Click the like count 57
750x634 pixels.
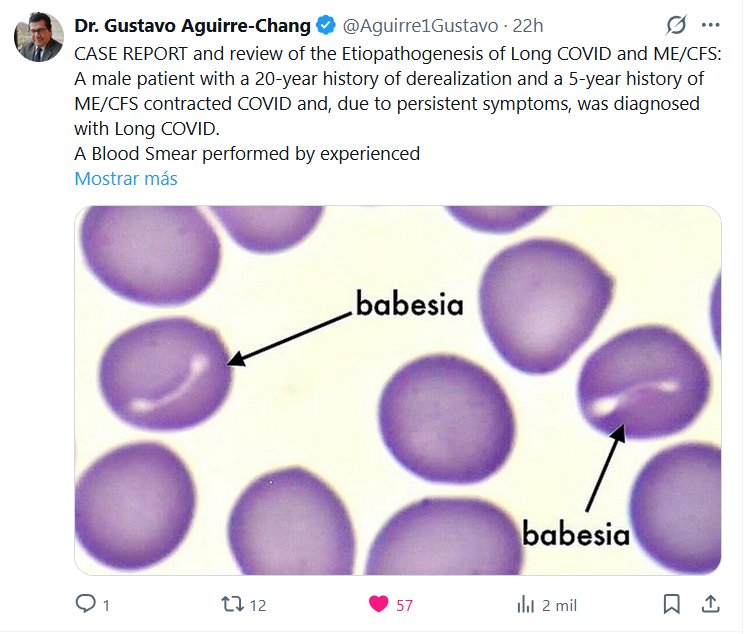404,605
